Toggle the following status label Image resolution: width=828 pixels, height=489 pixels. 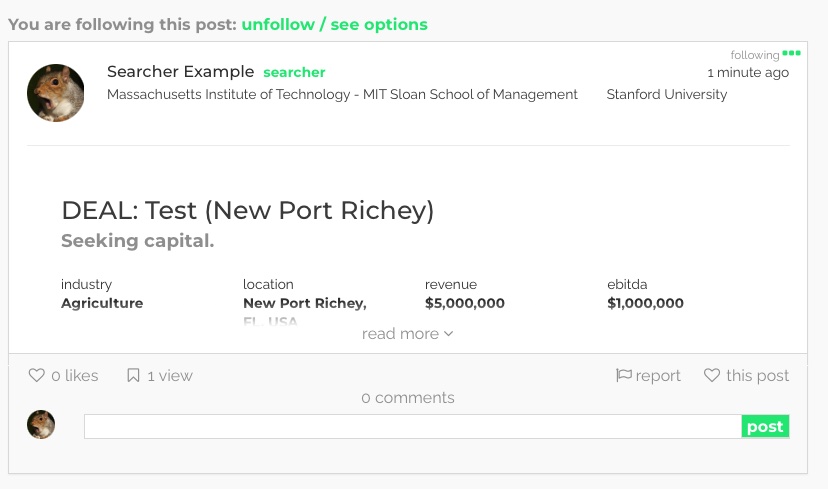click(754, 56)
